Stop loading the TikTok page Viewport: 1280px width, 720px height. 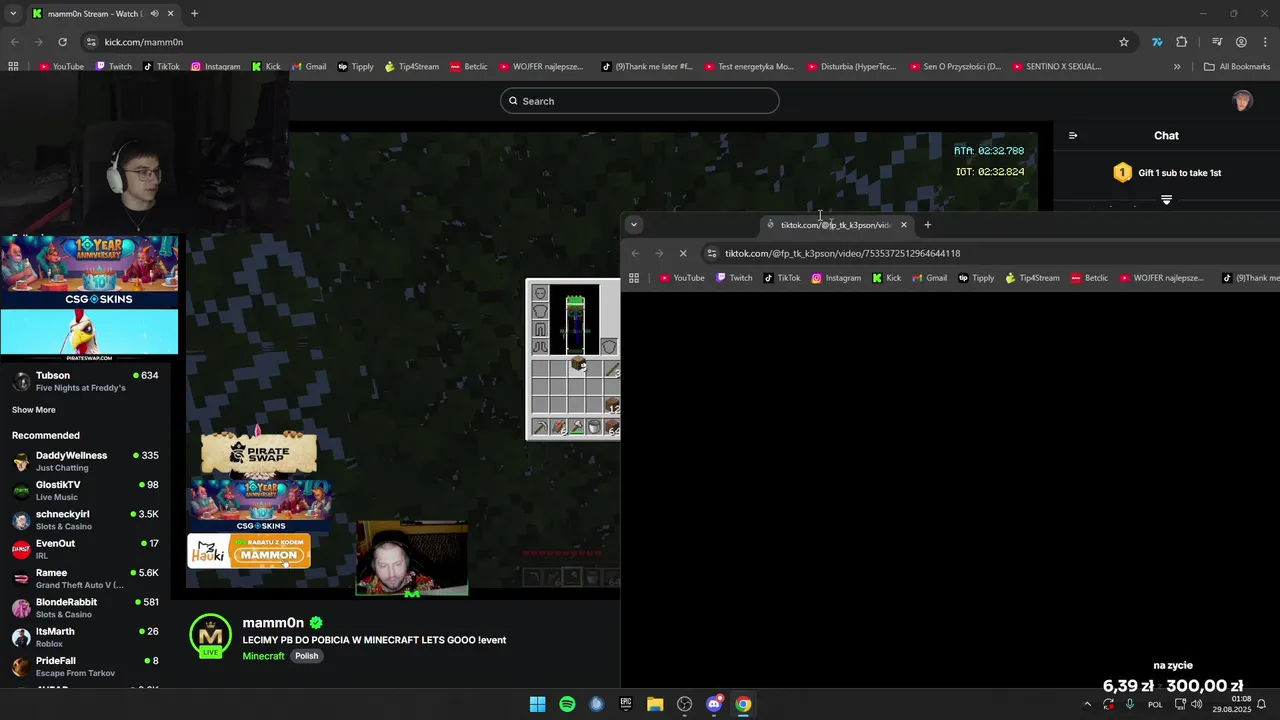683,253
